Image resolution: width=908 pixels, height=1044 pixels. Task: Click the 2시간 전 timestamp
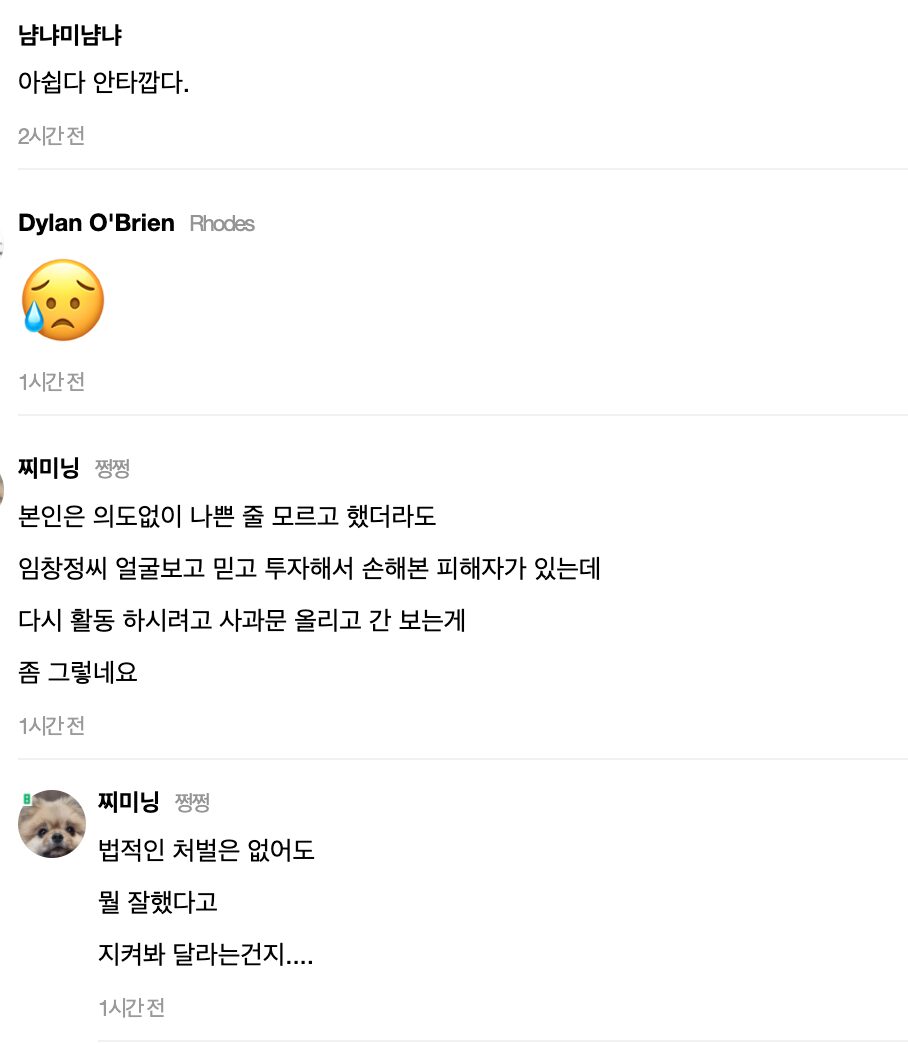pos(51,136)
